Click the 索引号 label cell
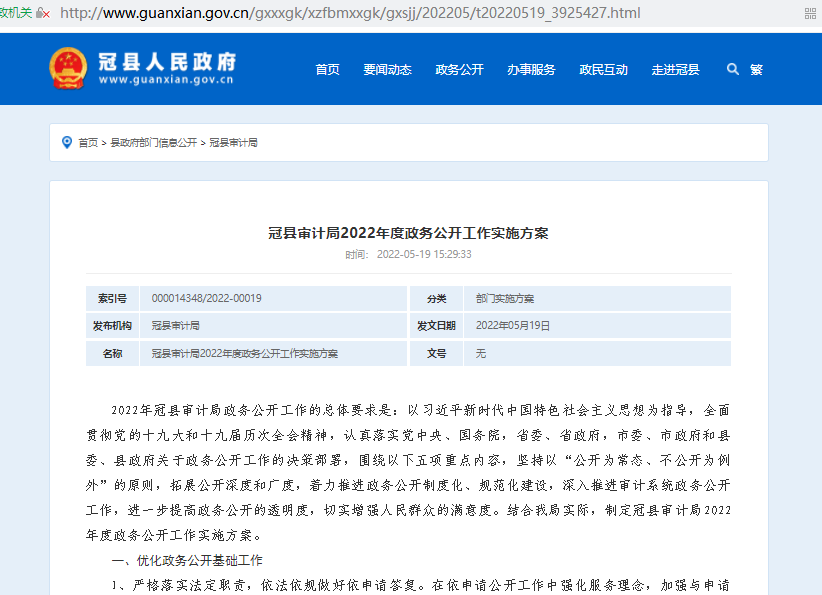This screenshot has height=595, width=822. 112,298
